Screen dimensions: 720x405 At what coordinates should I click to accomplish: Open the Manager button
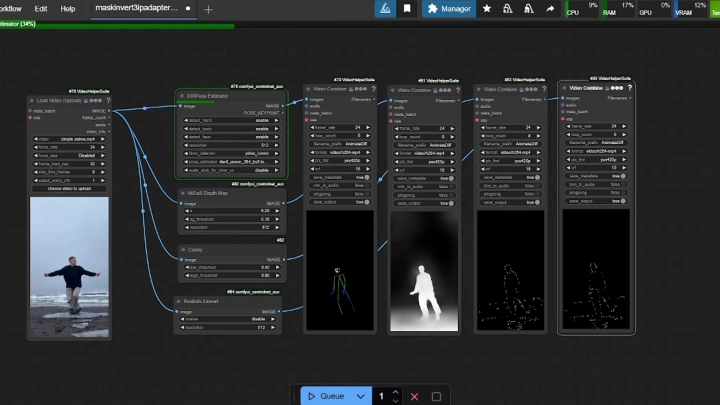click(449, 9)
